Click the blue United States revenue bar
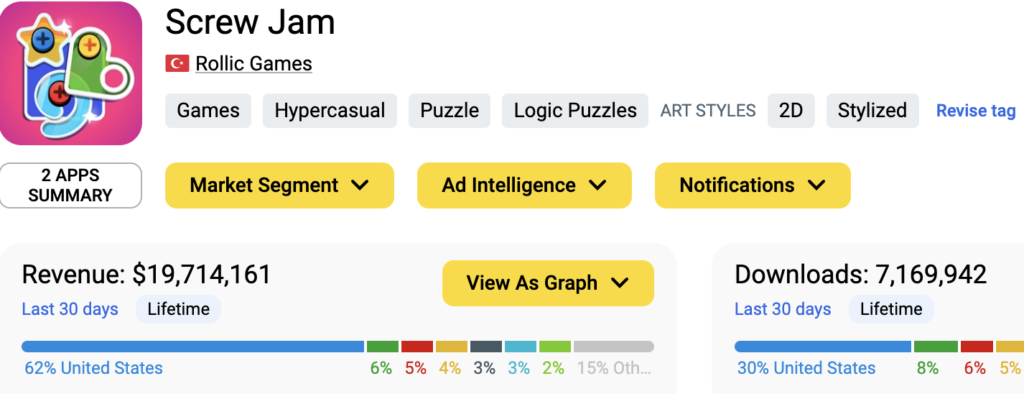Image resolution: width=1024 pixels, height=394 pixels. tap(193, 346)
